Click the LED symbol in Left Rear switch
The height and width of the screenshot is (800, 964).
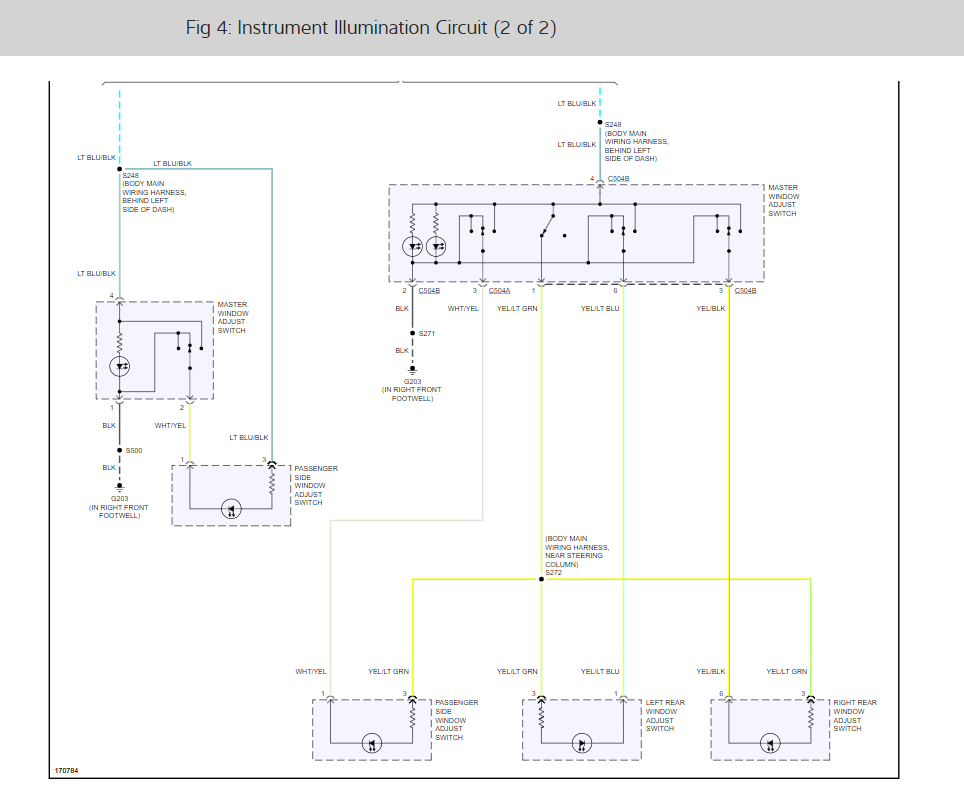point(582,743)
